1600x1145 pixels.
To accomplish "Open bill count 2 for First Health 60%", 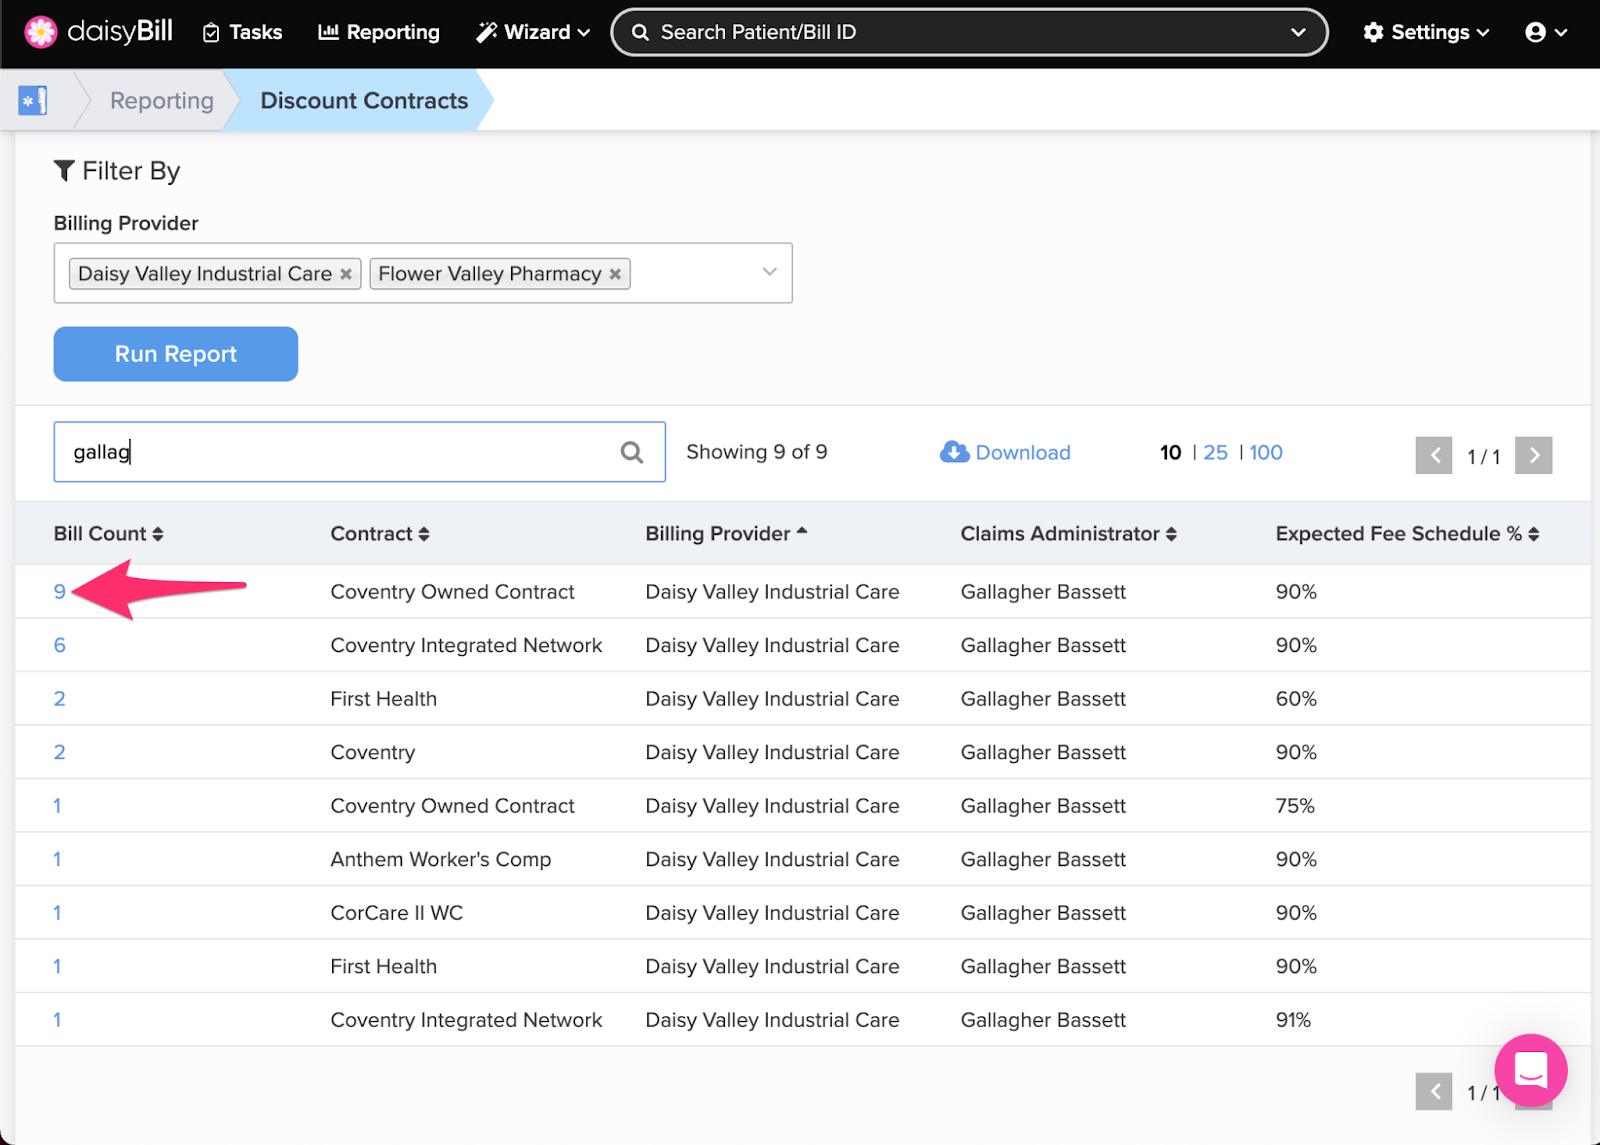I will 60,699.
